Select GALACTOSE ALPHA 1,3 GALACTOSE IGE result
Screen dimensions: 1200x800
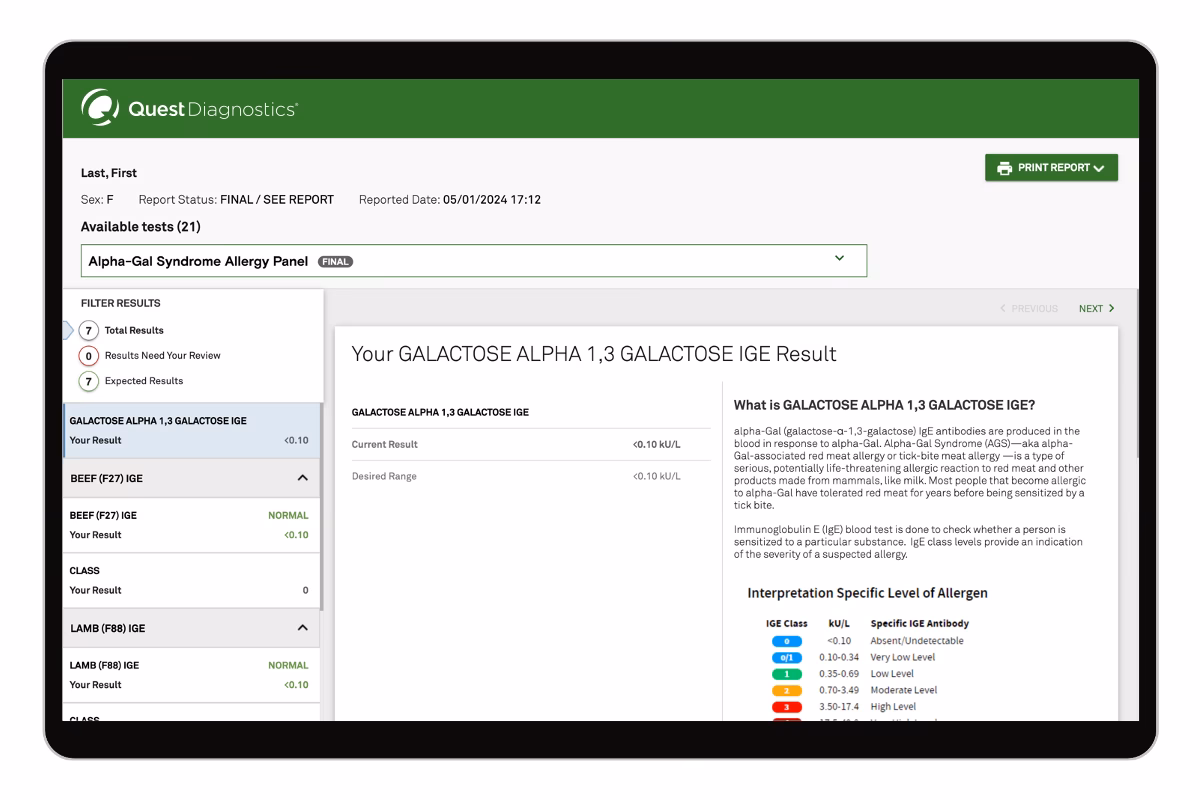(x=190, y=430)
